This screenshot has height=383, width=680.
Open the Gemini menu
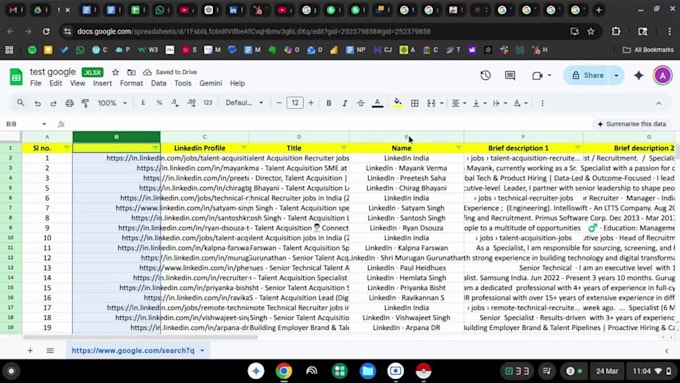[x=211, y=83]
